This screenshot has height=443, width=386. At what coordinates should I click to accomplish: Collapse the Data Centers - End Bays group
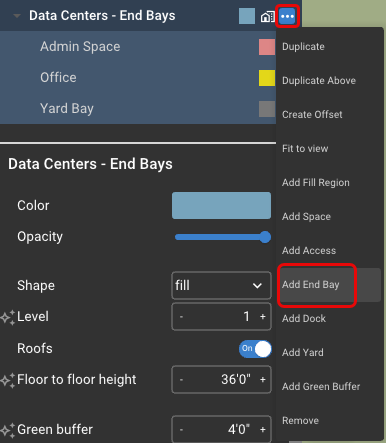click(x=17, y=16)
